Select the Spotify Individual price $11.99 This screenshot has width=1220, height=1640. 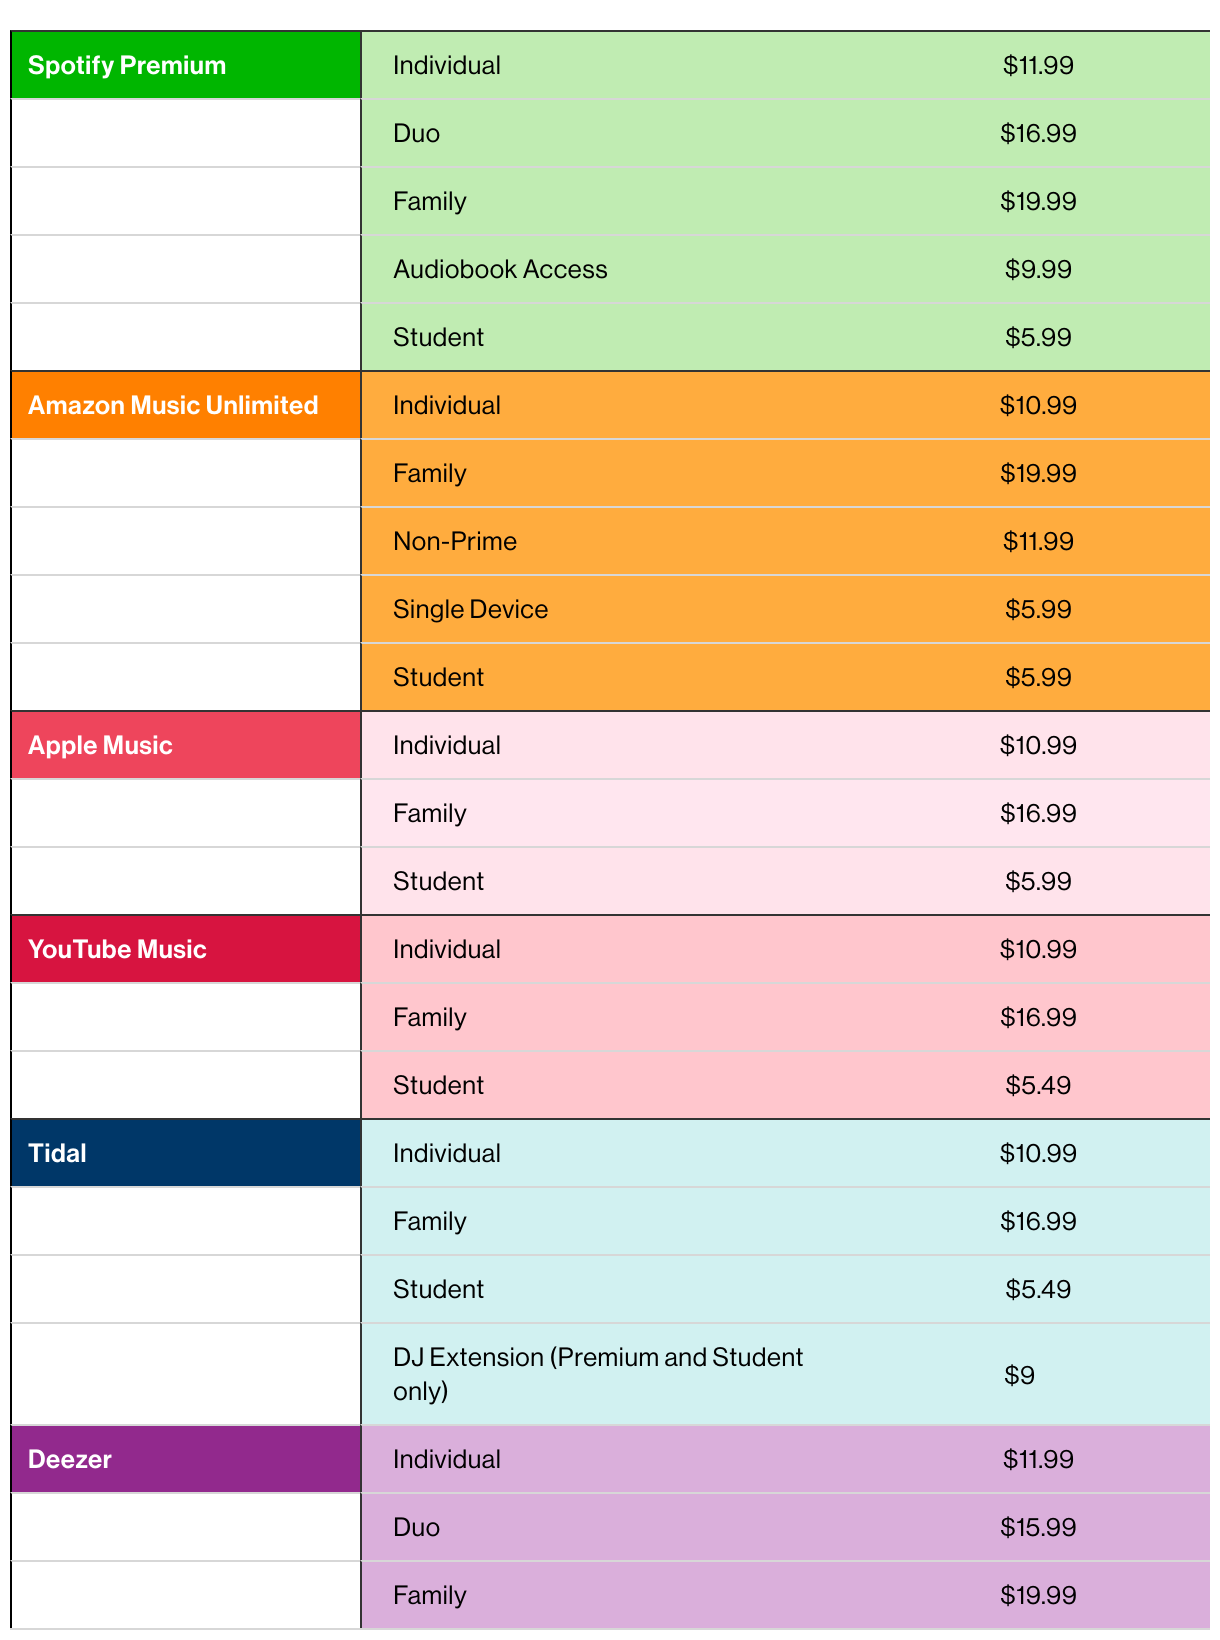(1038, 66)
